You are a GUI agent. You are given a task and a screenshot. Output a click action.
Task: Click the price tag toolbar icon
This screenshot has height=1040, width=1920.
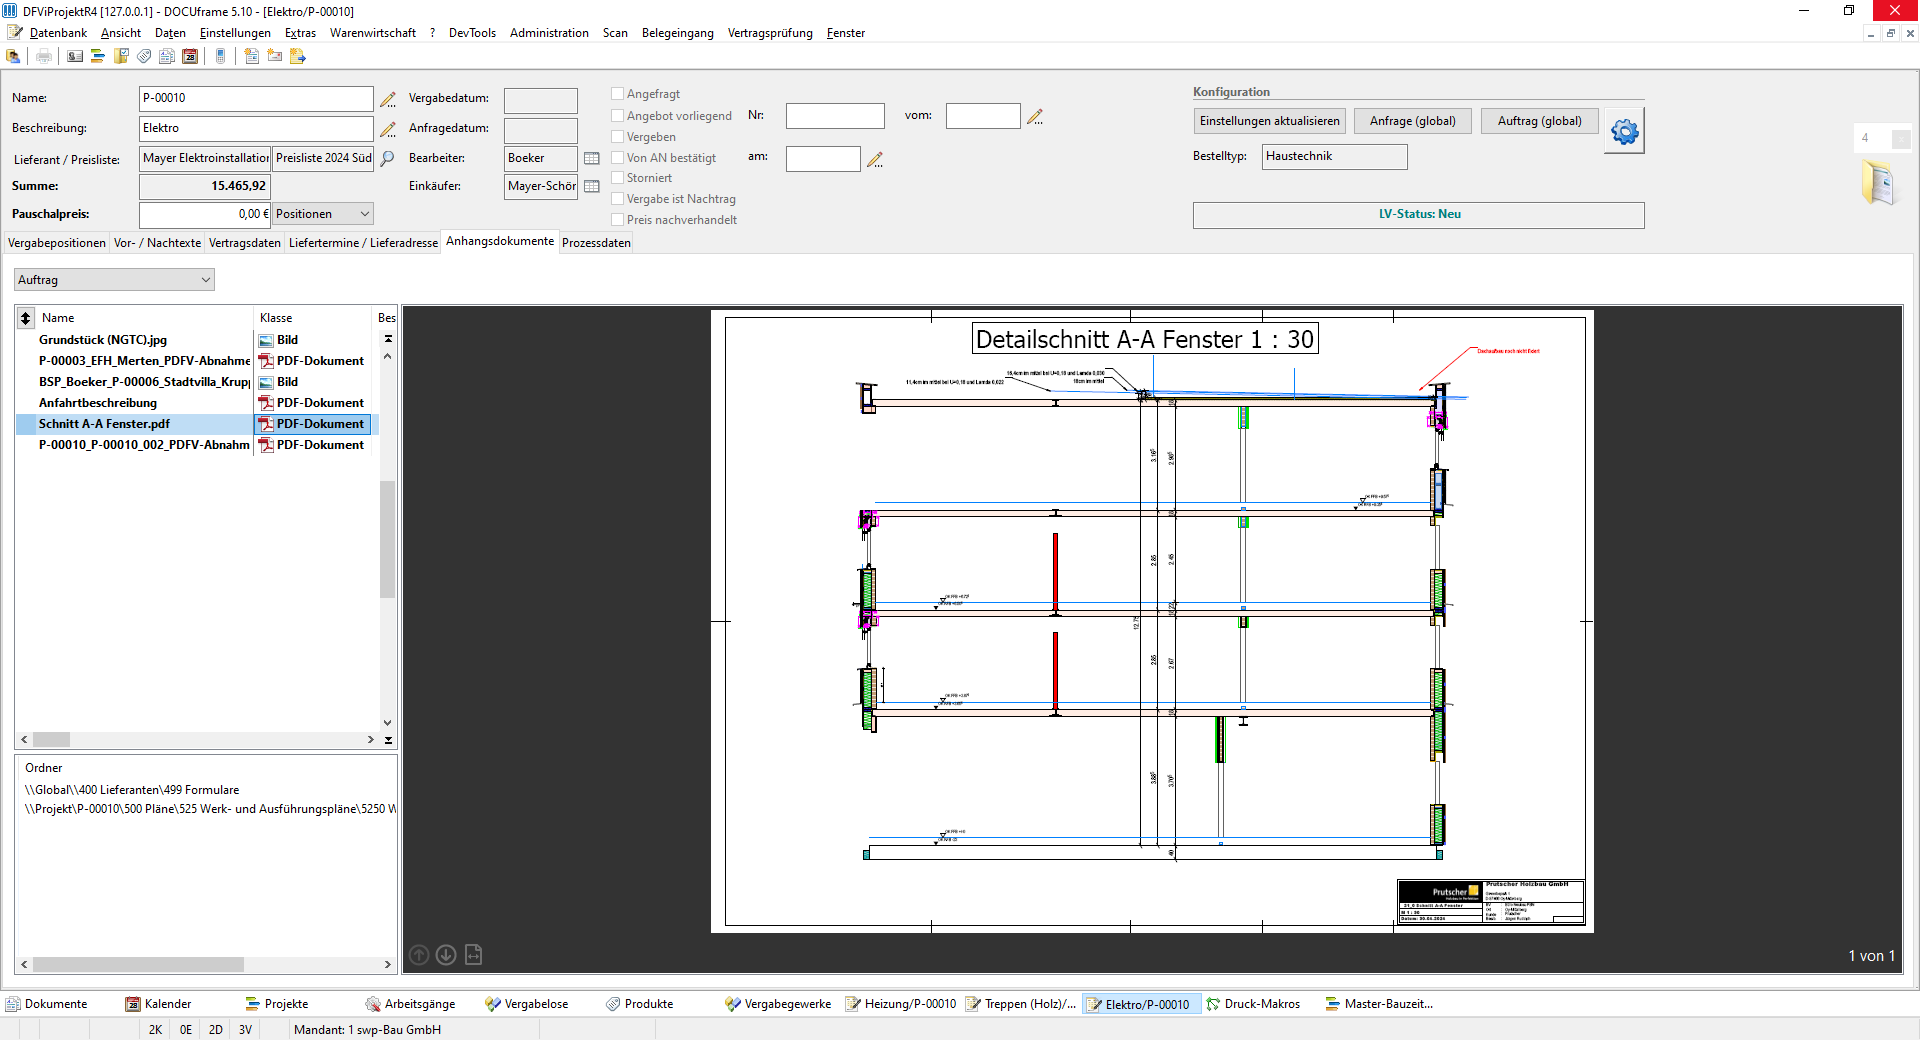click(x=144, y=56)
